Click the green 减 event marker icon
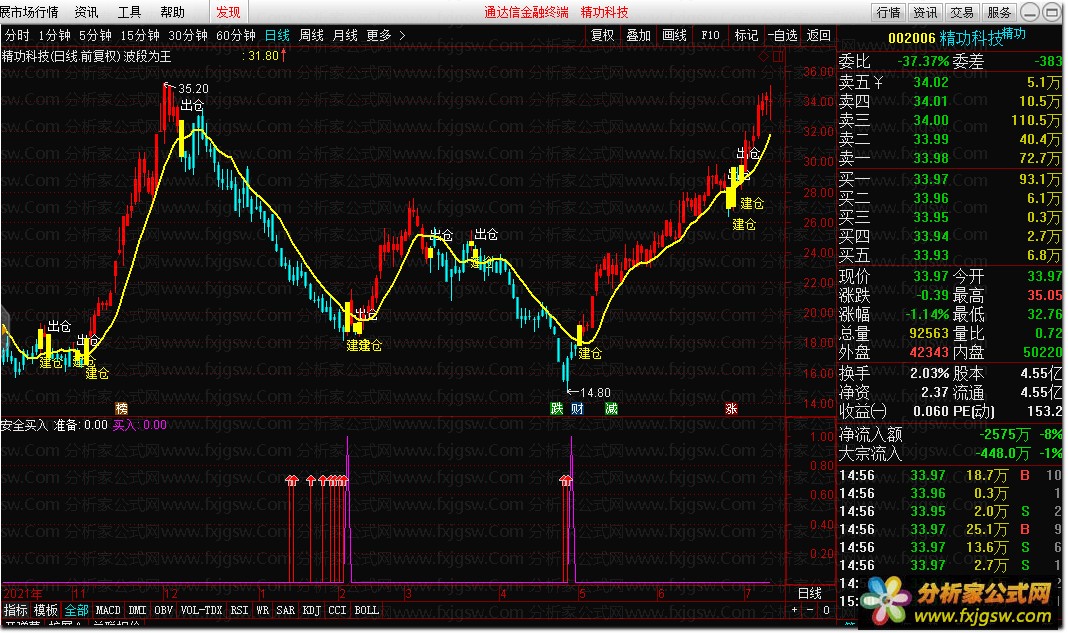Screen dimensions: 1068x633 pyautogui.click(x=611, y=408)
